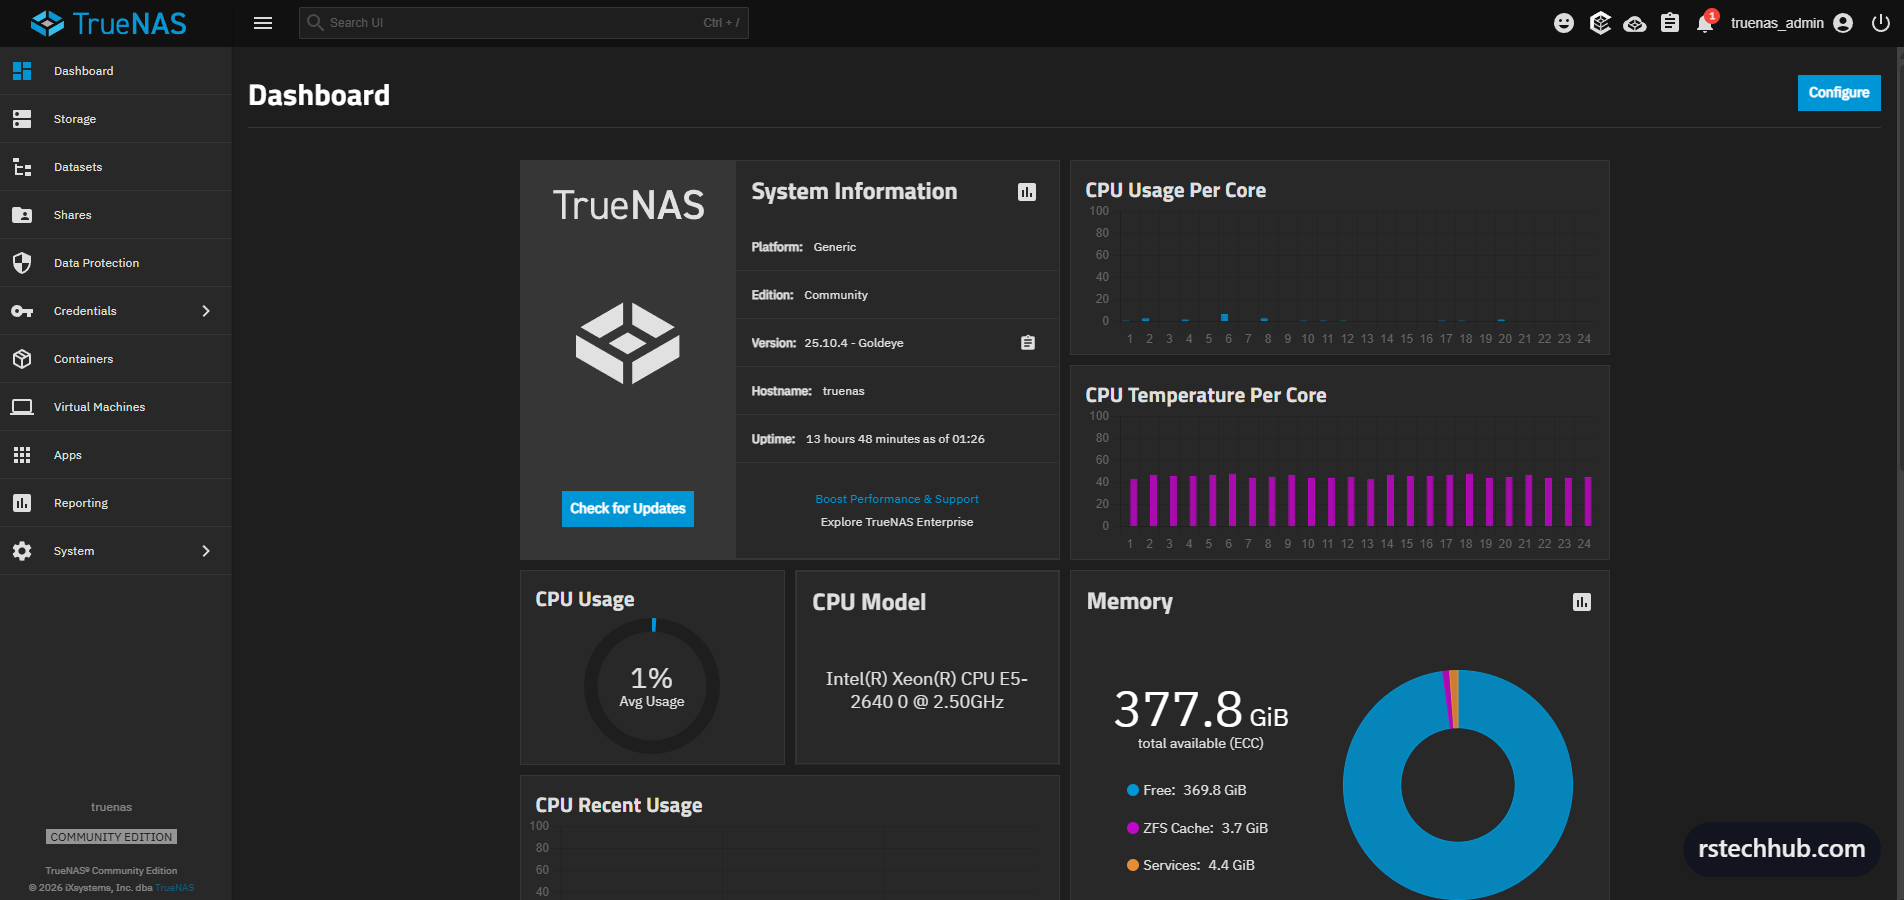Viewport: 1904px width, 900px height.
Task: Focus the Search UI field
Action: pos(523,23)
